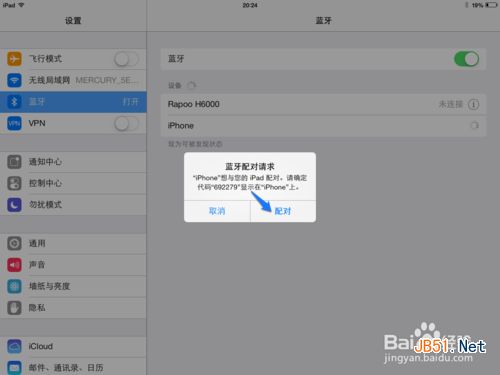Viewport: 500px width, 375px height.
Task: Open 邮件、通讯录、日历 settings
Action: 73,367
